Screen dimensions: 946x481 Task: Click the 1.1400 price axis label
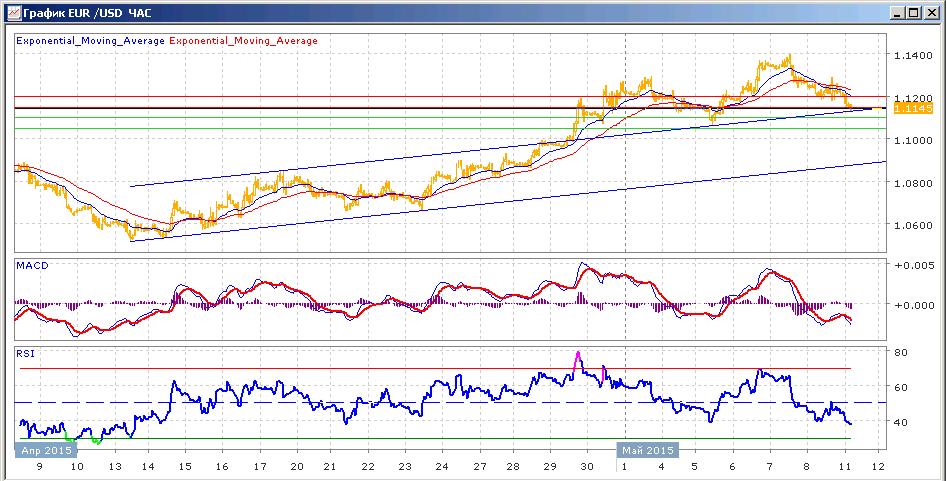pyautogui.click(x=912, y=56)
